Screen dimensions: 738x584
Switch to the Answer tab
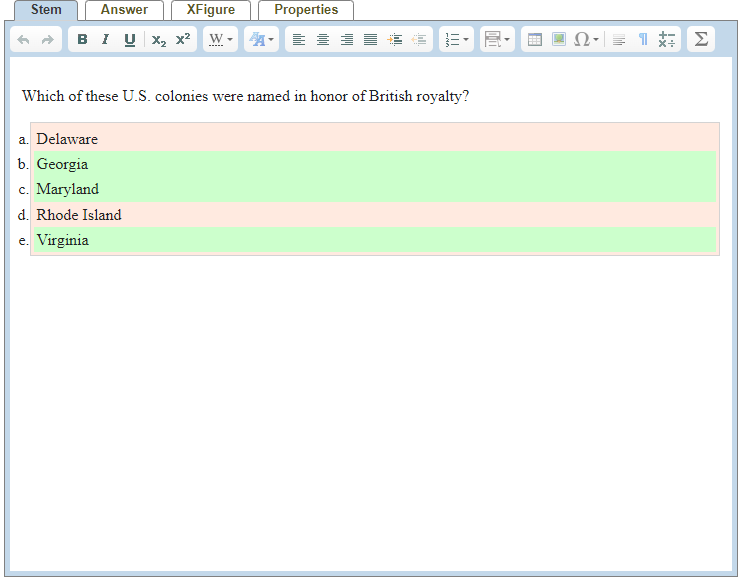124,10
